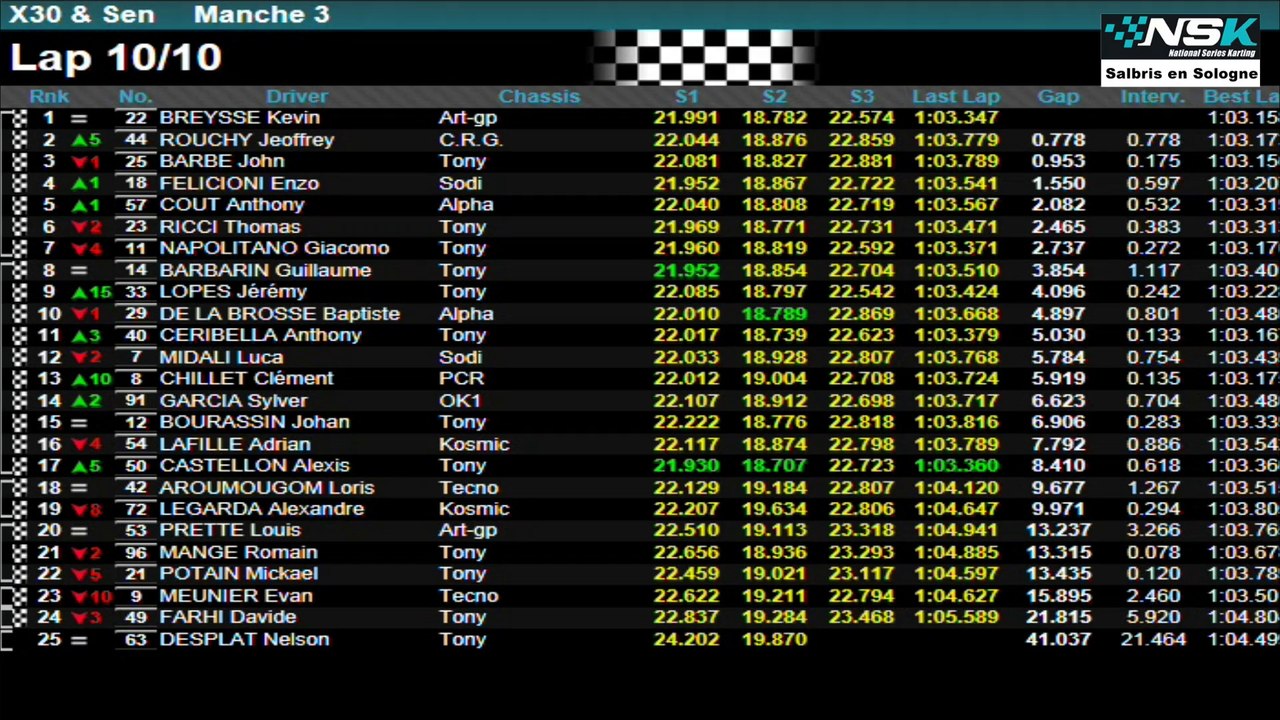Click the OK1 chassis cell

460,401
